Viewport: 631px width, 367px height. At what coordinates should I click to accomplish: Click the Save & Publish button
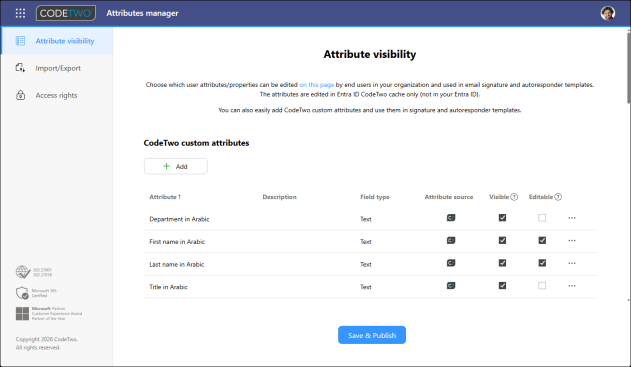pyautogui.click(x=372, y=335)
